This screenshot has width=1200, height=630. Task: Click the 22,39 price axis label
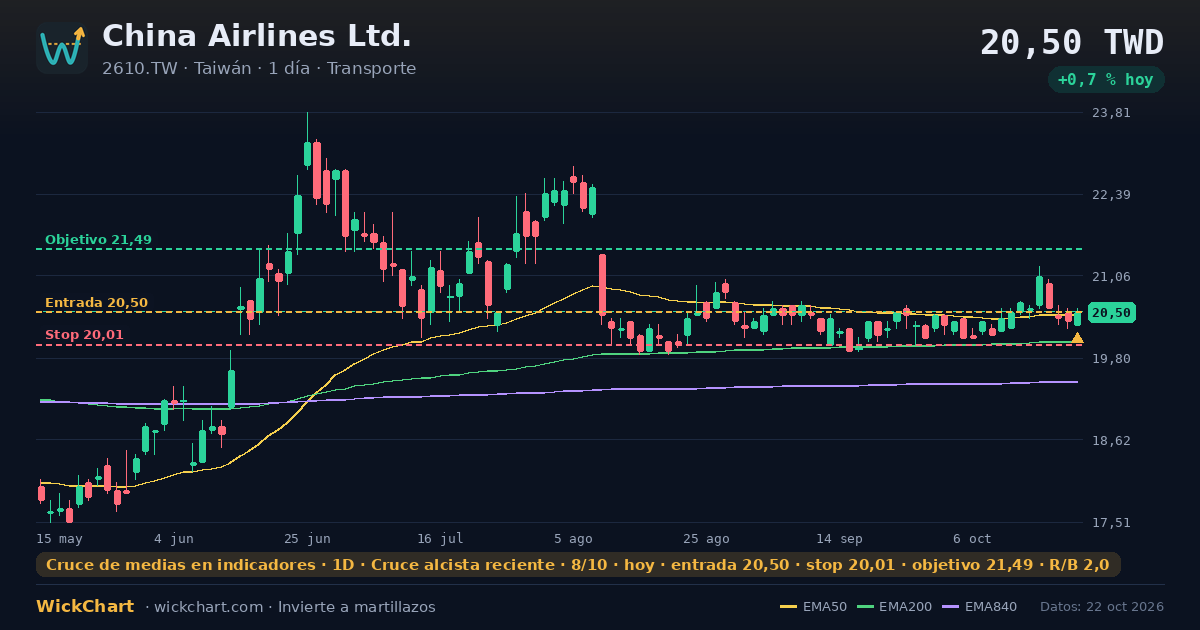(x=1111, y=195)
